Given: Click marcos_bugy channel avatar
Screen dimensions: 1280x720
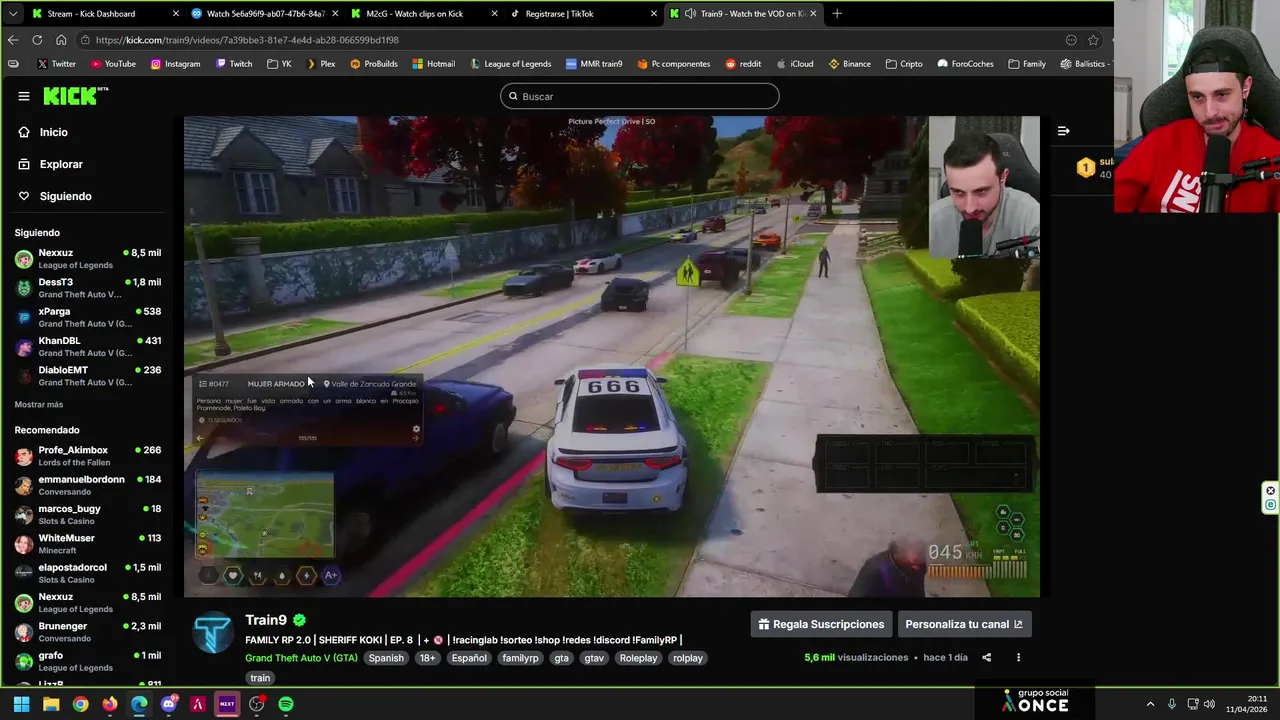Looking at the screenshot, I should 24,515.
